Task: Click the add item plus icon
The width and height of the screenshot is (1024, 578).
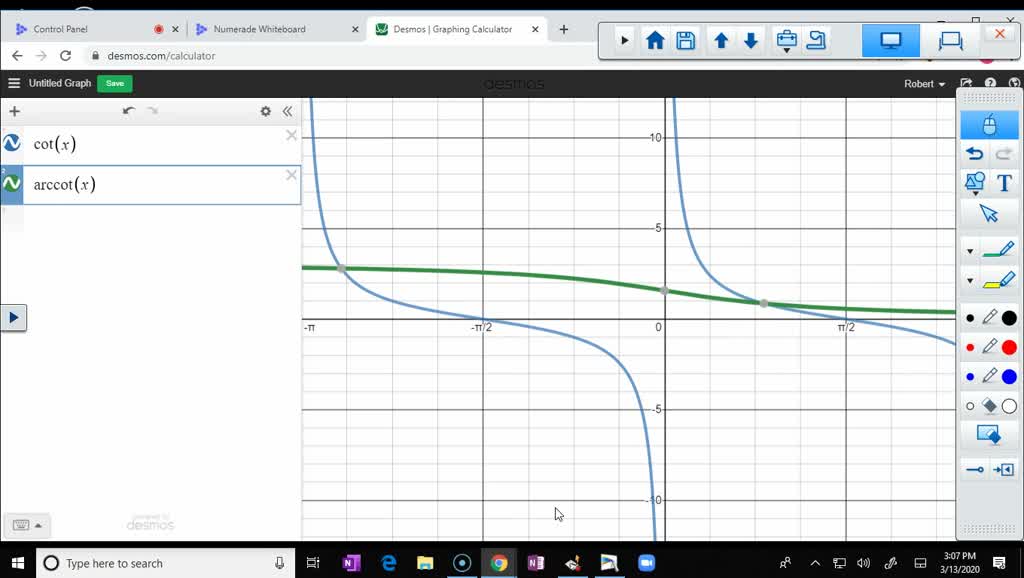Action: [x=14, y=112]
